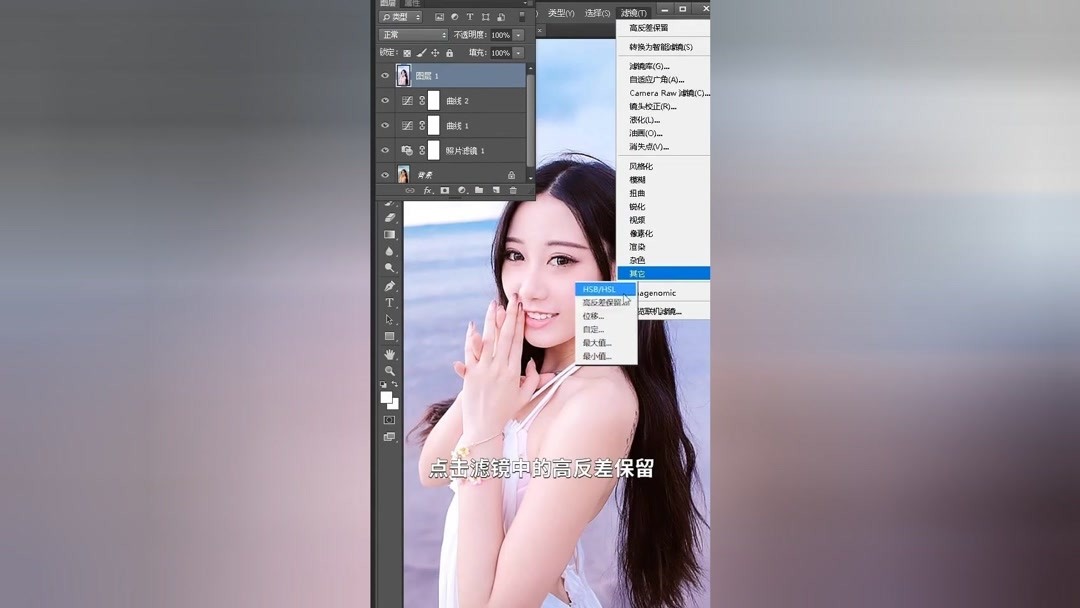Hide the 曲线 2 adjustment layer
This screenshot has height=608, width=1080.
coord(384,100)
